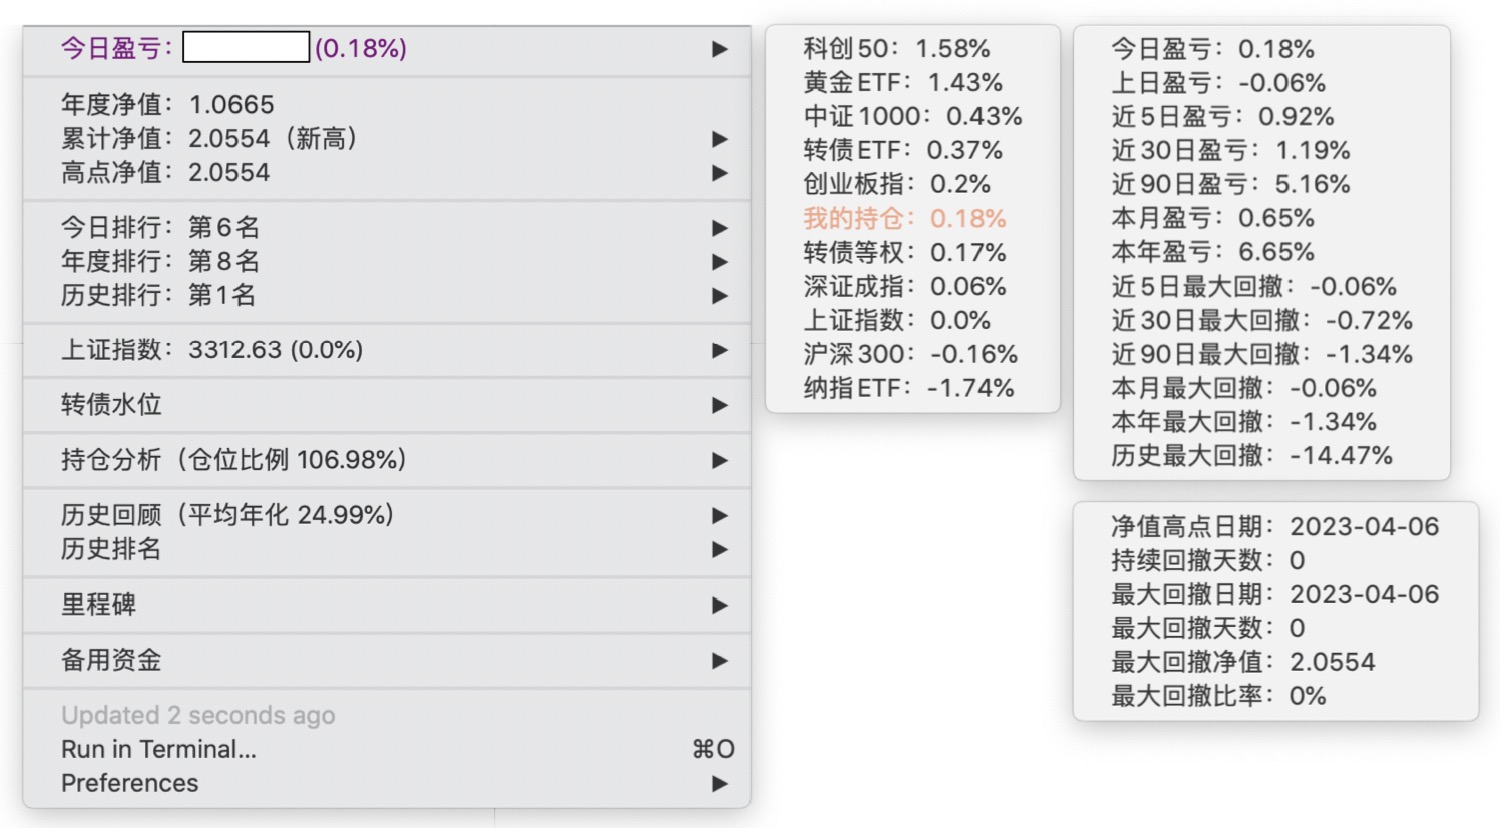Open the 持仓分析 menu item
The image size is (1500, 828).
233,460
